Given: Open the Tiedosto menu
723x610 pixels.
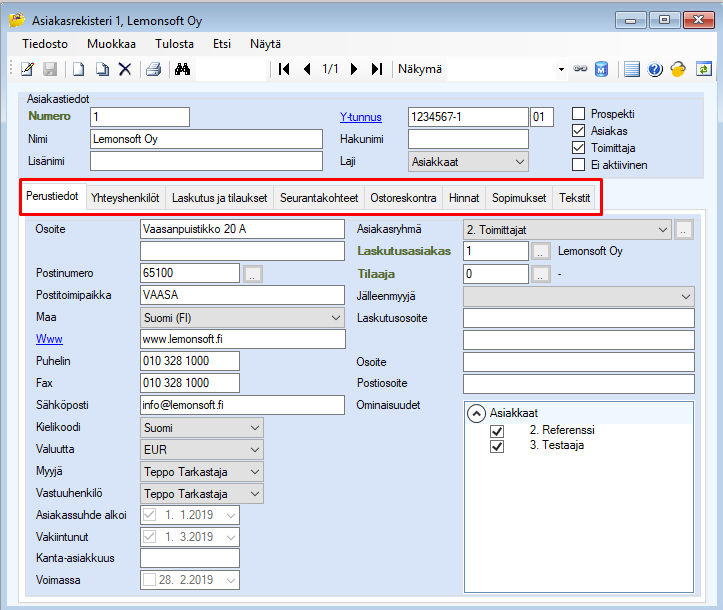Looking at the screenshot, I should pyautogui.click(x=45, y=44).
